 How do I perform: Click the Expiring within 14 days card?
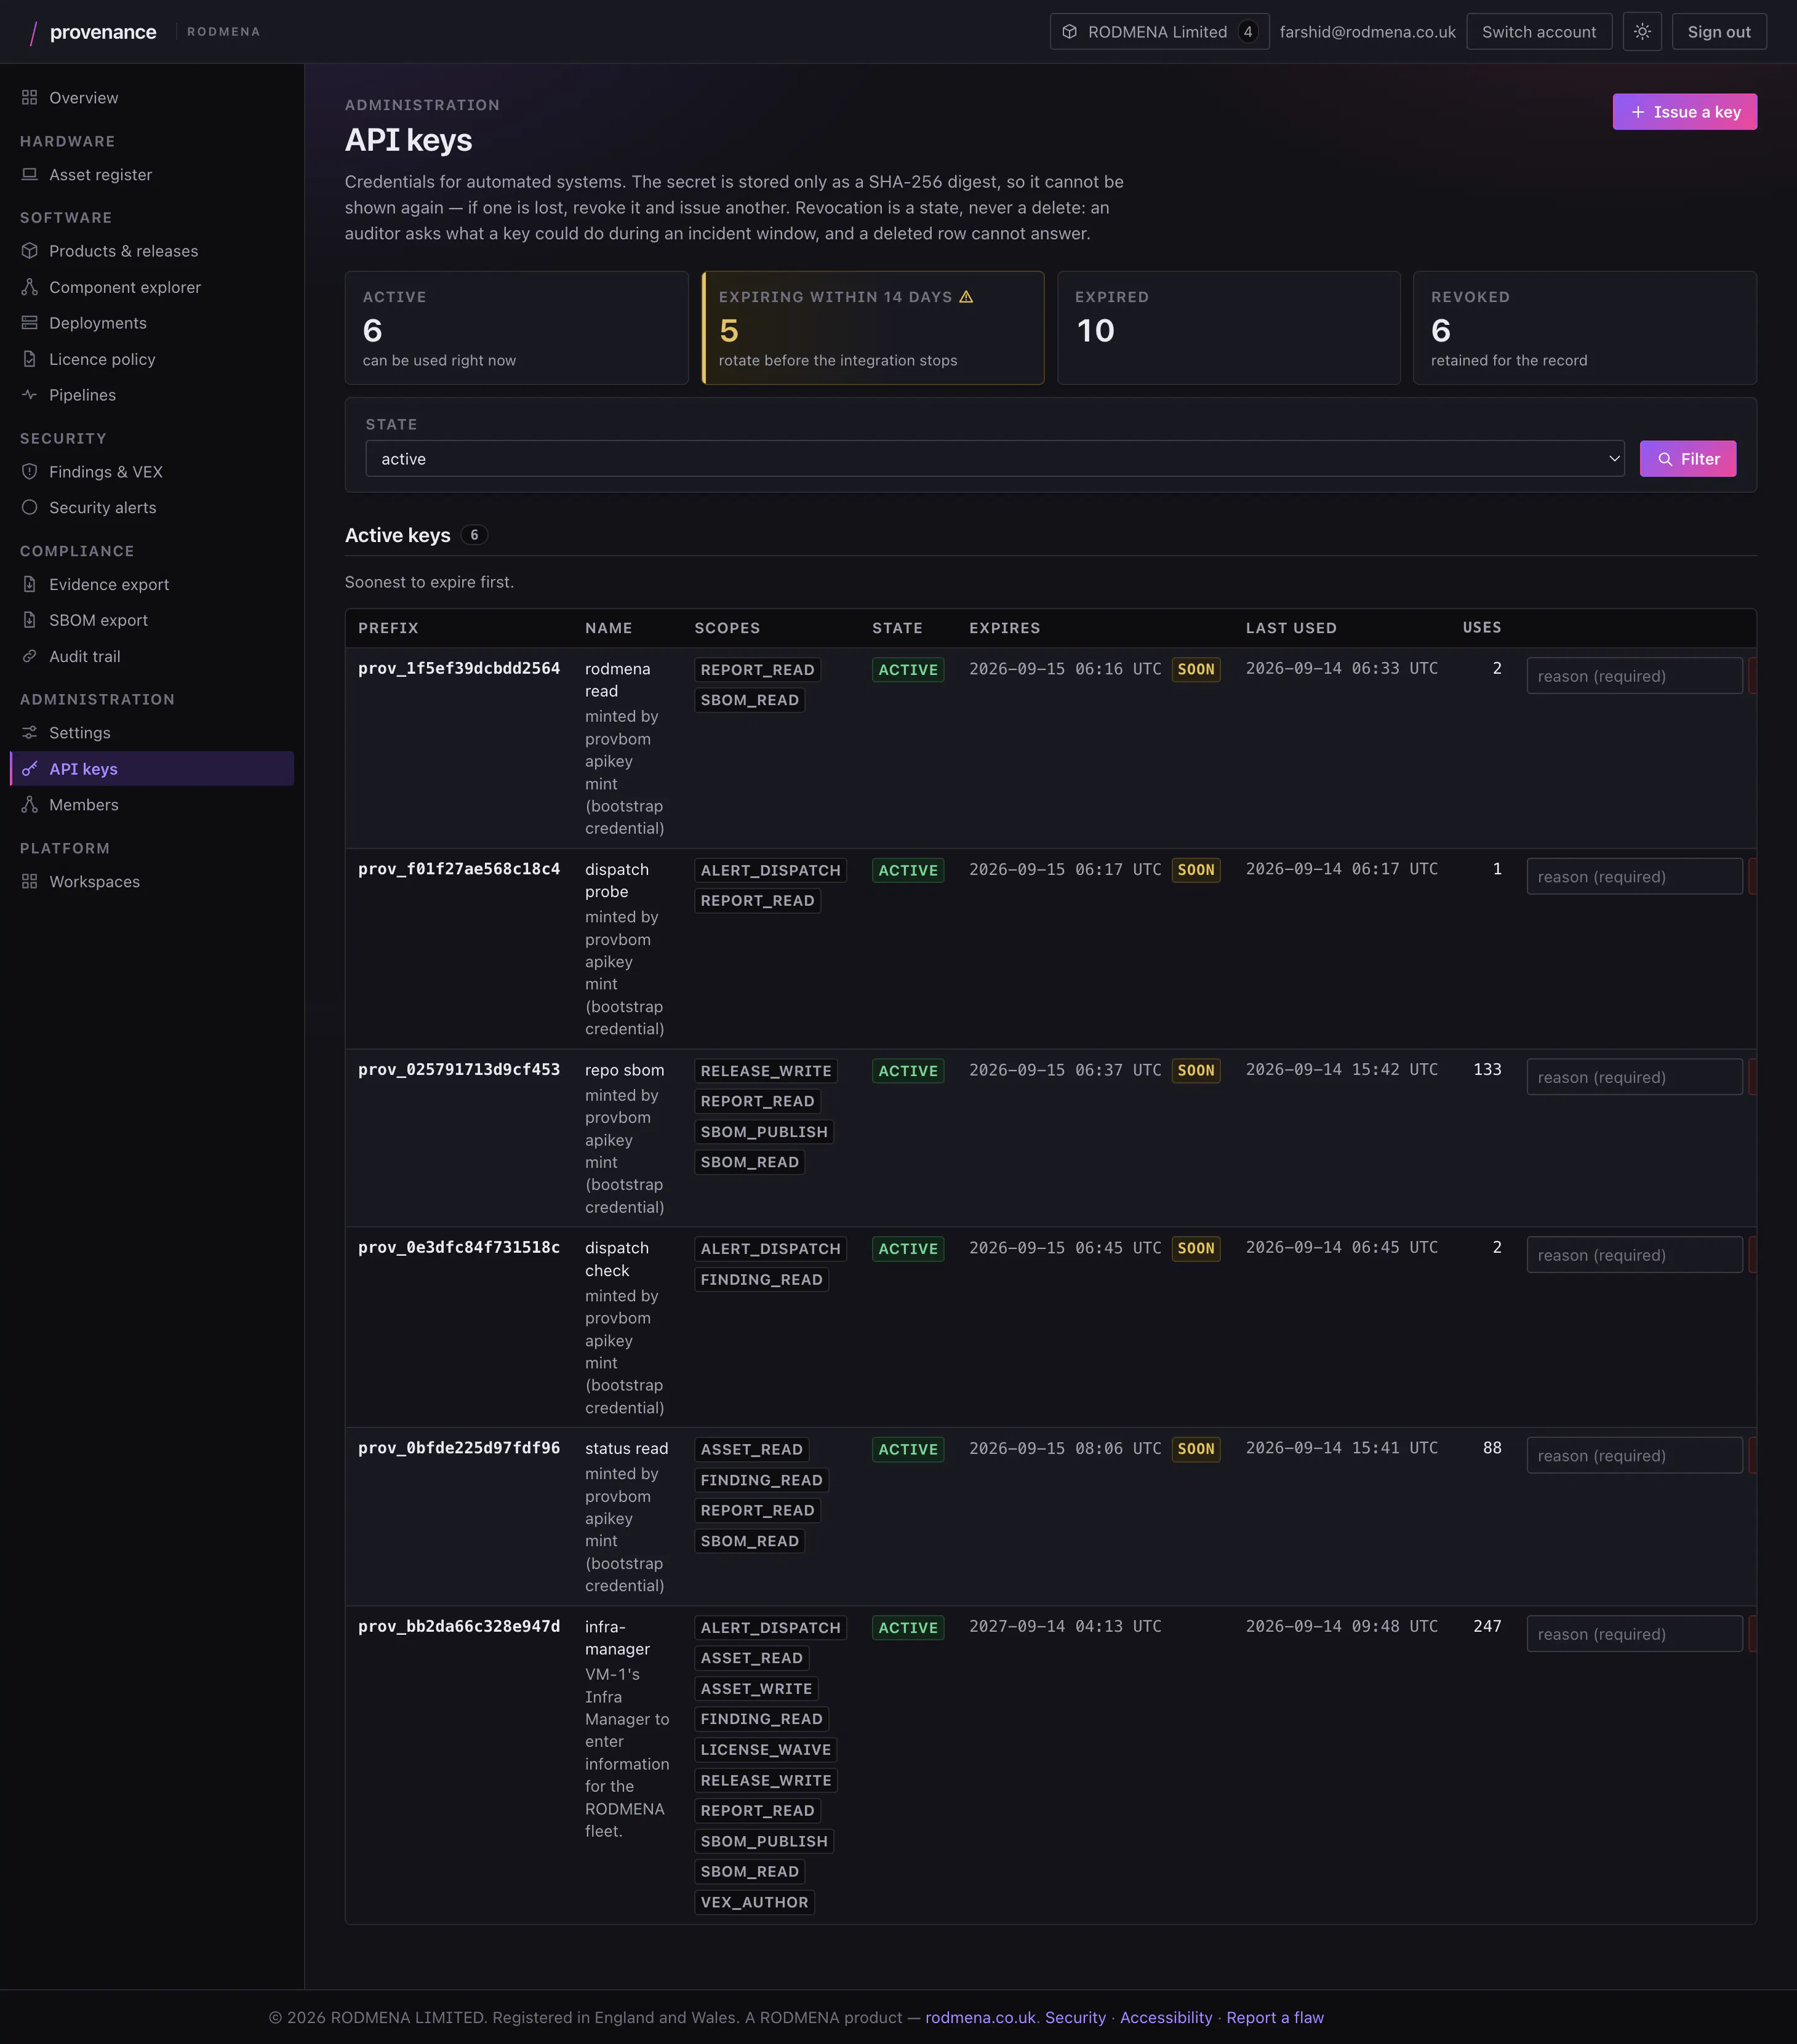[873, 328]
